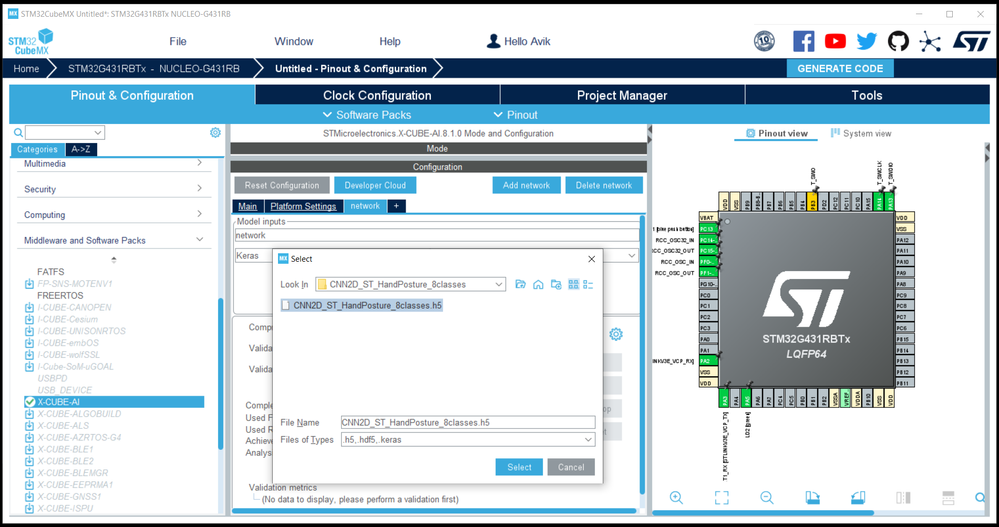Image resolution: width=999 pixels, height=527 pixels.
Task: Click Select button in file dialog
Action: 519,467
